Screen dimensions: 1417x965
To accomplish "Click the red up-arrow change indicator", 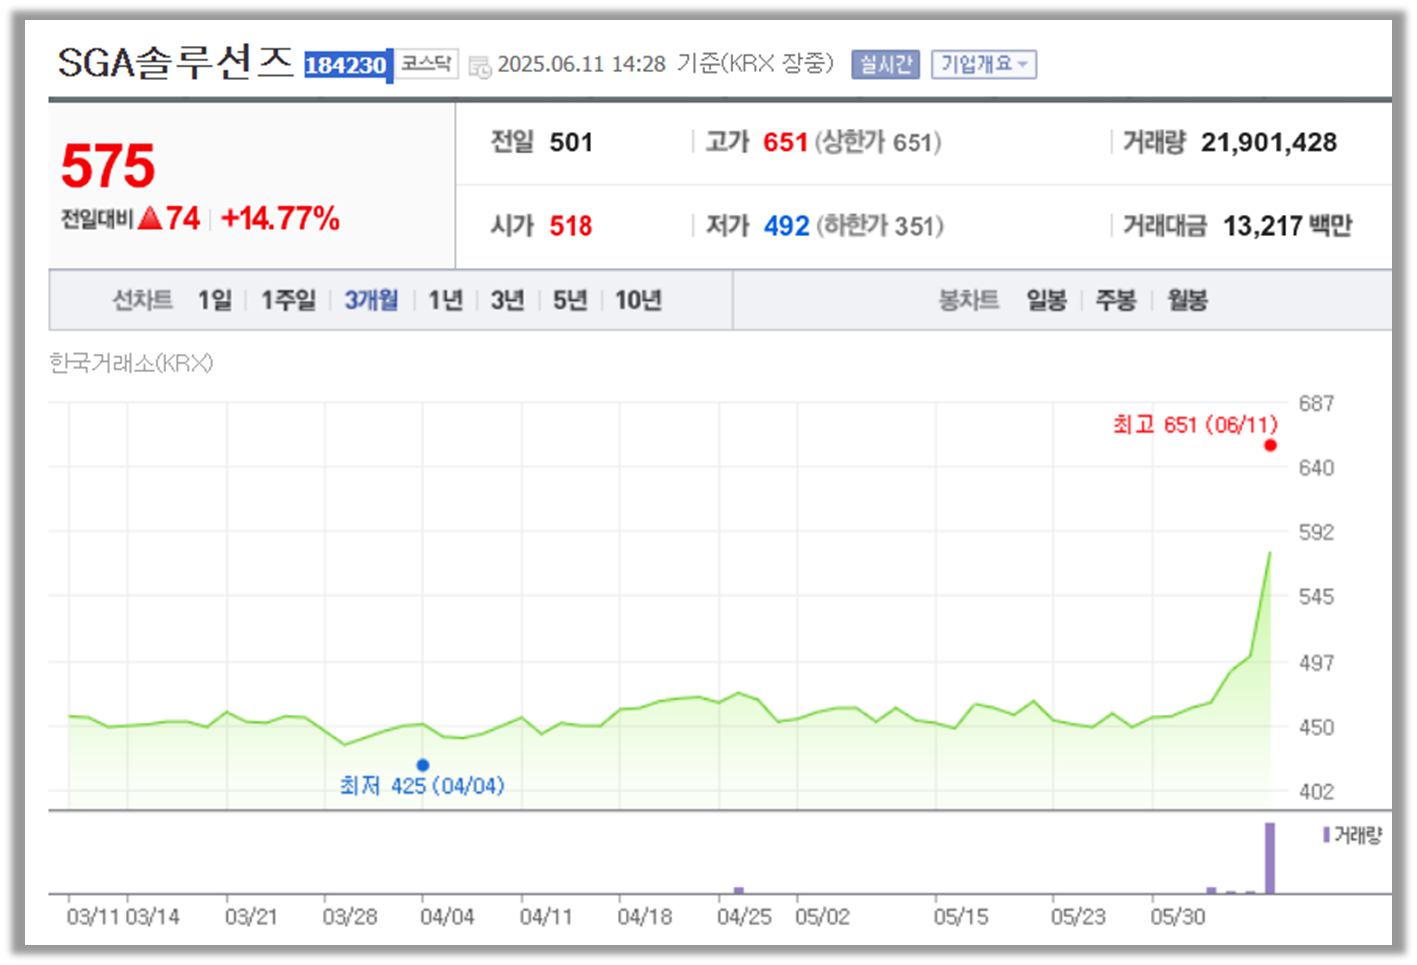I will pos(150,218).
